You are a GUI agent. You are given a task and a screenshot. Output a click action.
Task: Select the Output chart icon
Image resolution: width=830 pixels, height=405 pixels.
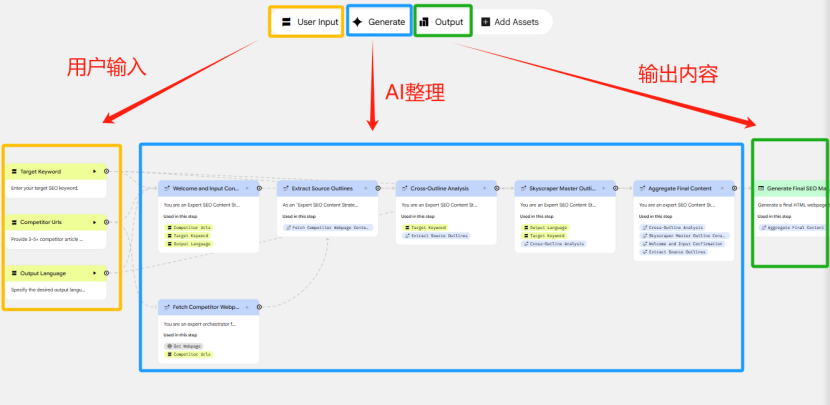point(423,22)
